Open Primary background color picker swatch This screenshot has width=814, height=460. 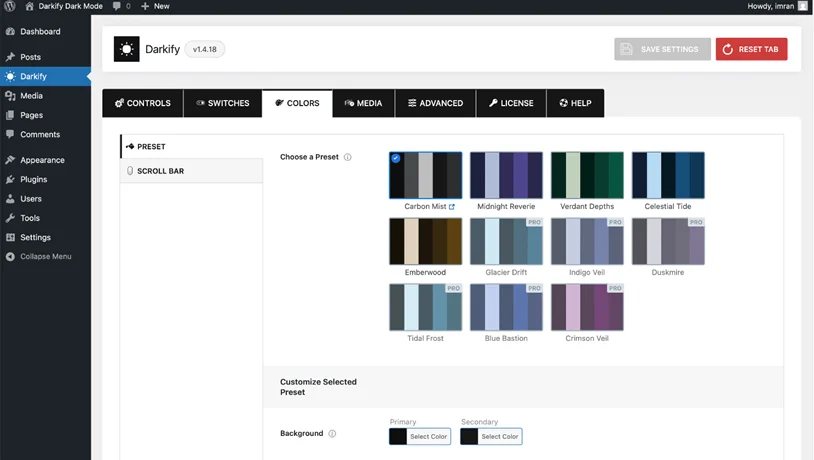(x=398, y=437)
